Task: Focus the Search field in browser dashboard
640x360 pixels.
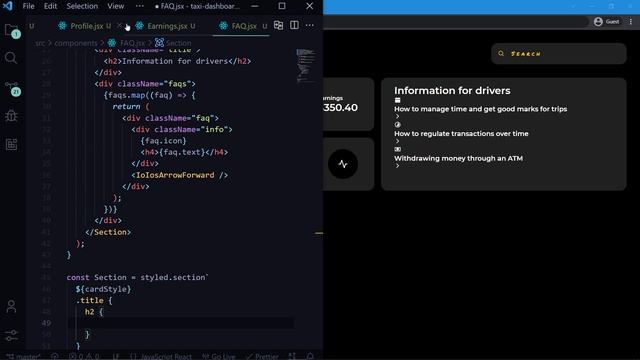Action: [559, 53]
